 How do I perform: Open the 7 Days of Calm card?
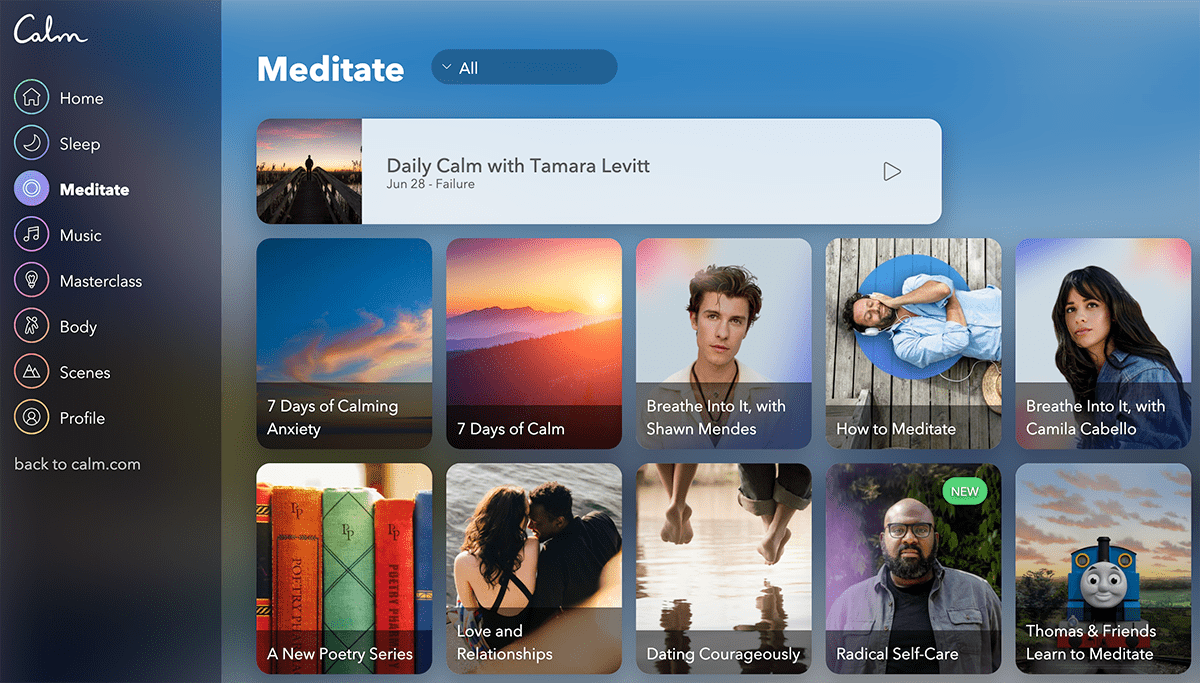pyautogui.click(x=534, y=343)
